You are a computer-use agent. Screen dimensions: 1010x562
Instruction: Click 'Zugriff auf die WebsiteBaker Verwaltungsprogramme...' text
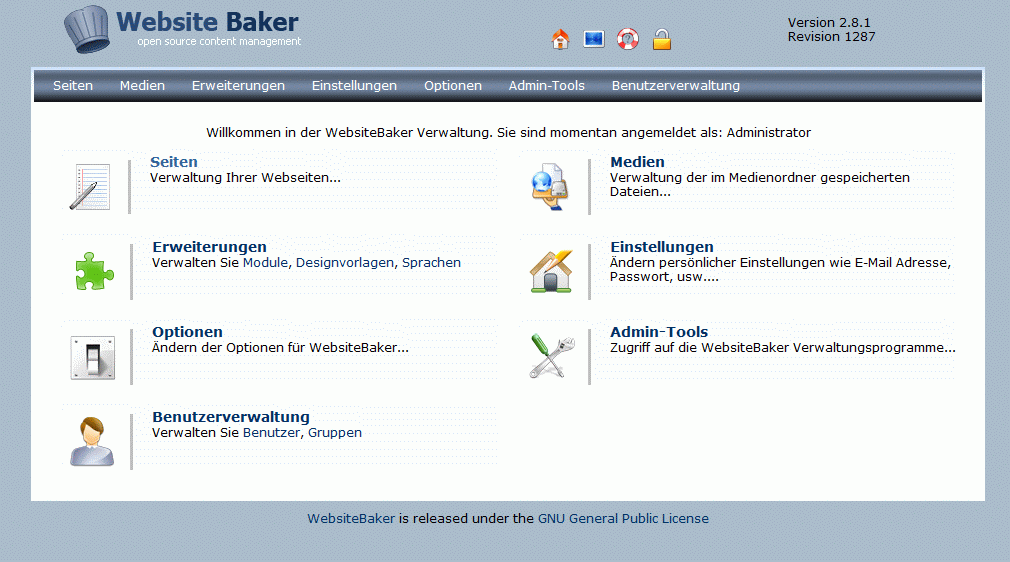point(783,347)
